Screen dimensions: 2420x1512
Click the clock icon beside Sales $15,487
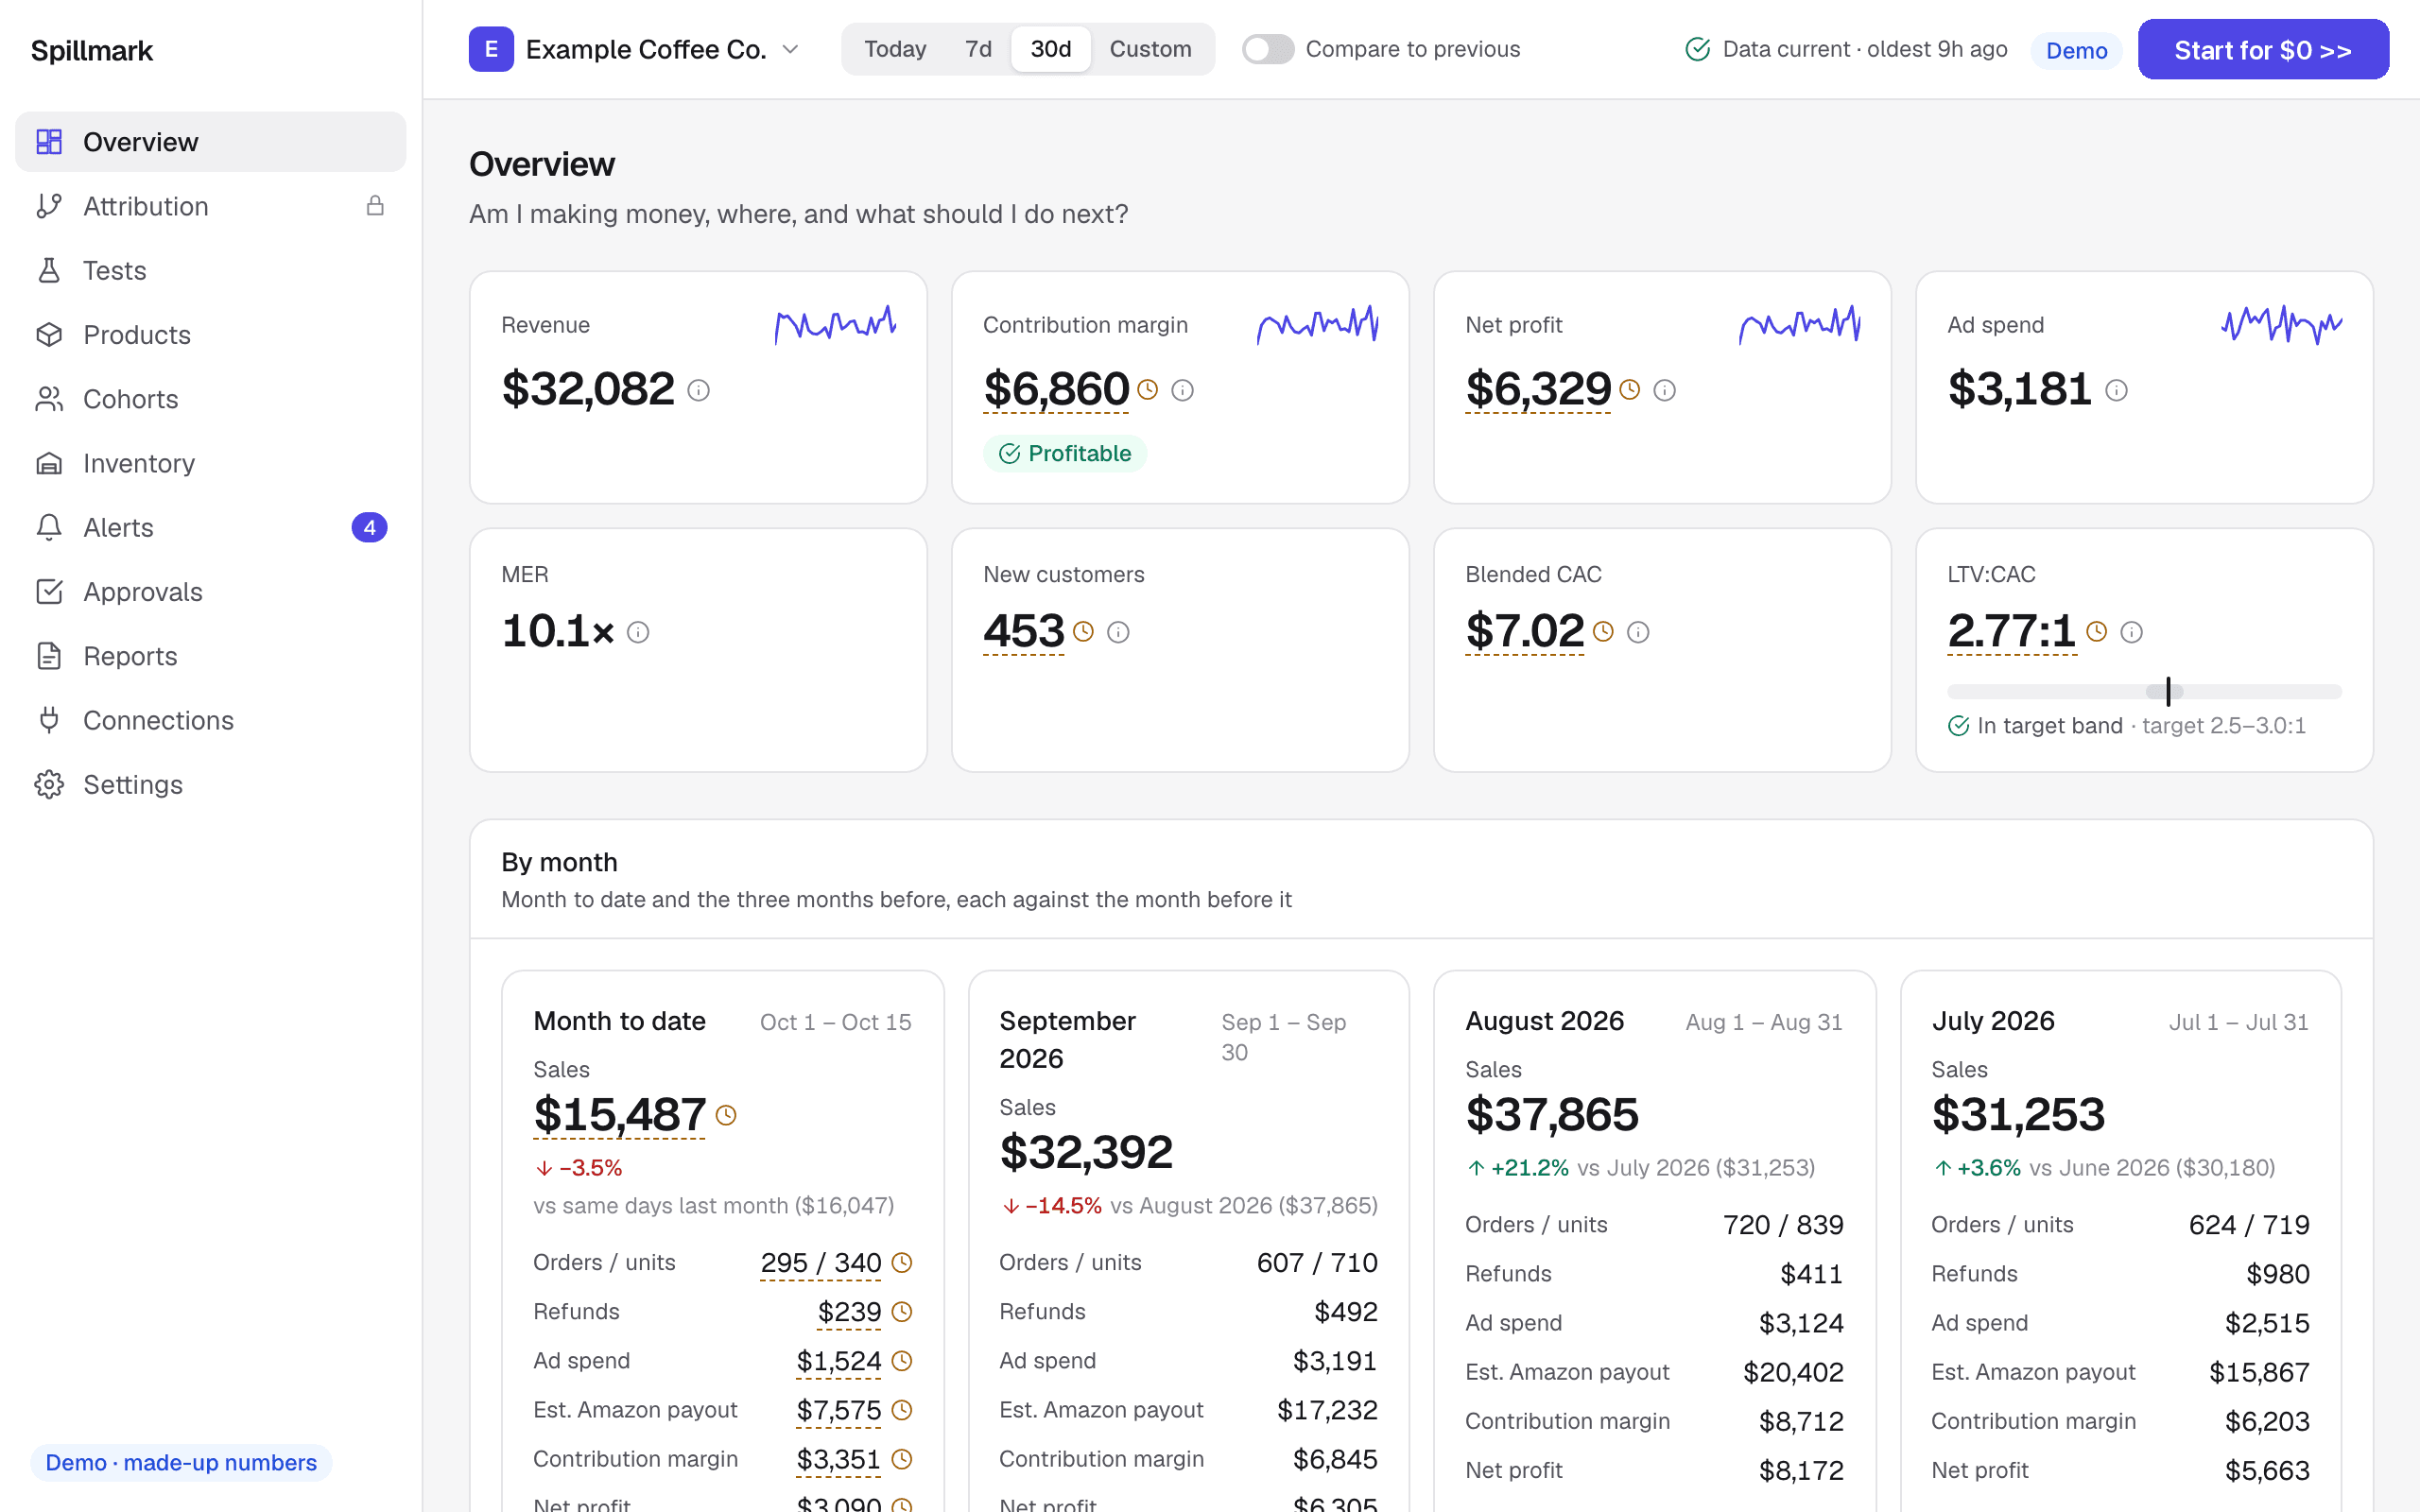click(x=726, y=1115)
